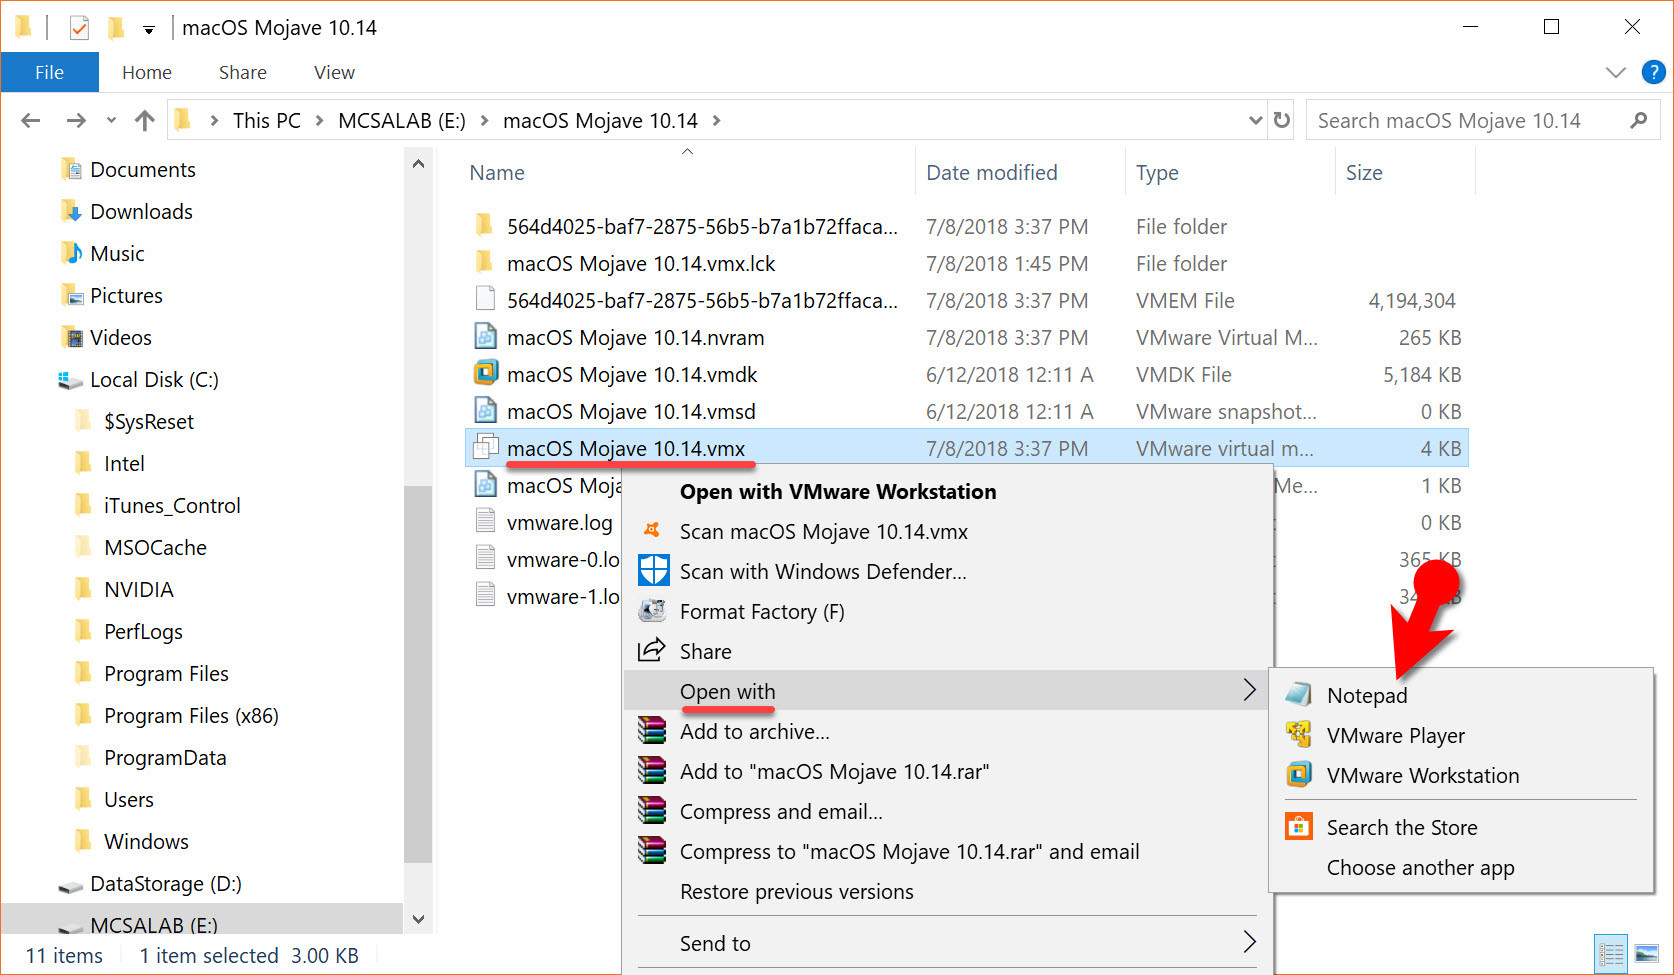Click the Format Factory icon
The width and height of the screenshot is (1674, 975).
click(653, 610)
